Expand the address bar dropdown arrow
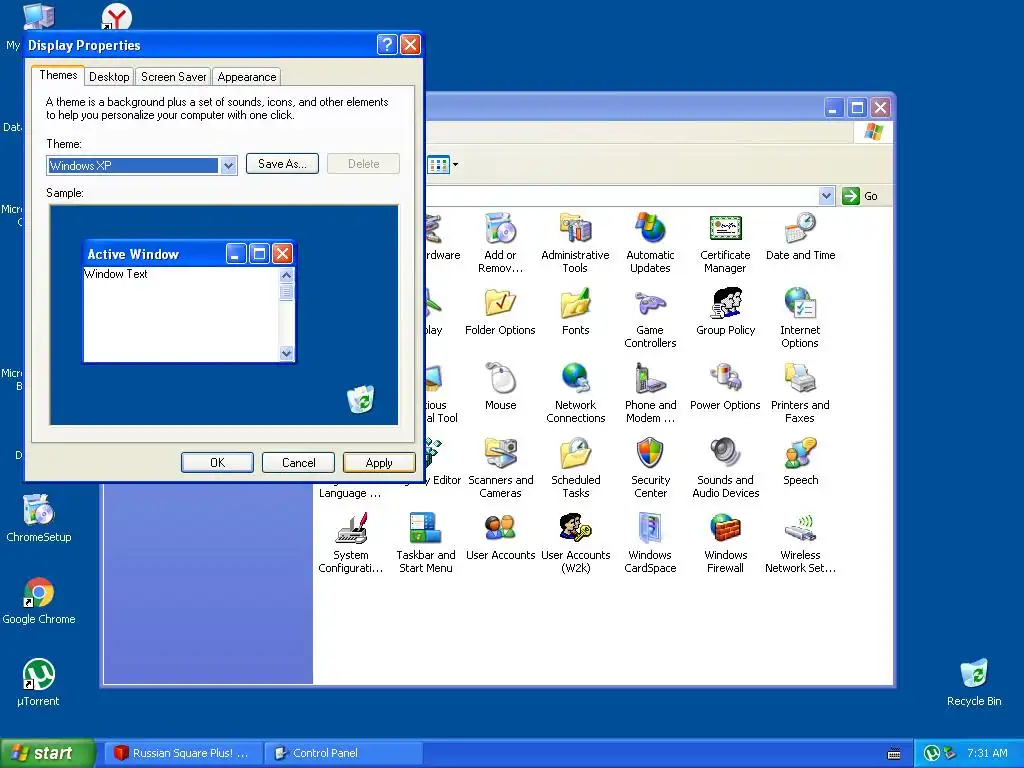Image resolution: width=1024 pixels, height=768 pixels. point(826,196)
